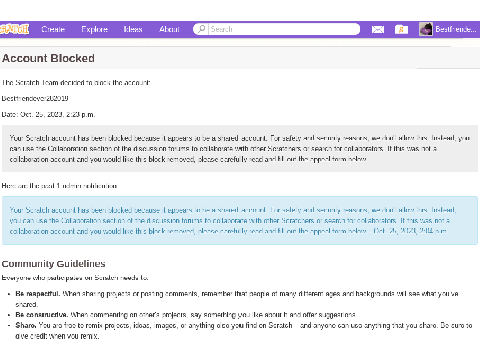480x360 pixels.
Task: Open the About menu item
Action: coord(169,29)
